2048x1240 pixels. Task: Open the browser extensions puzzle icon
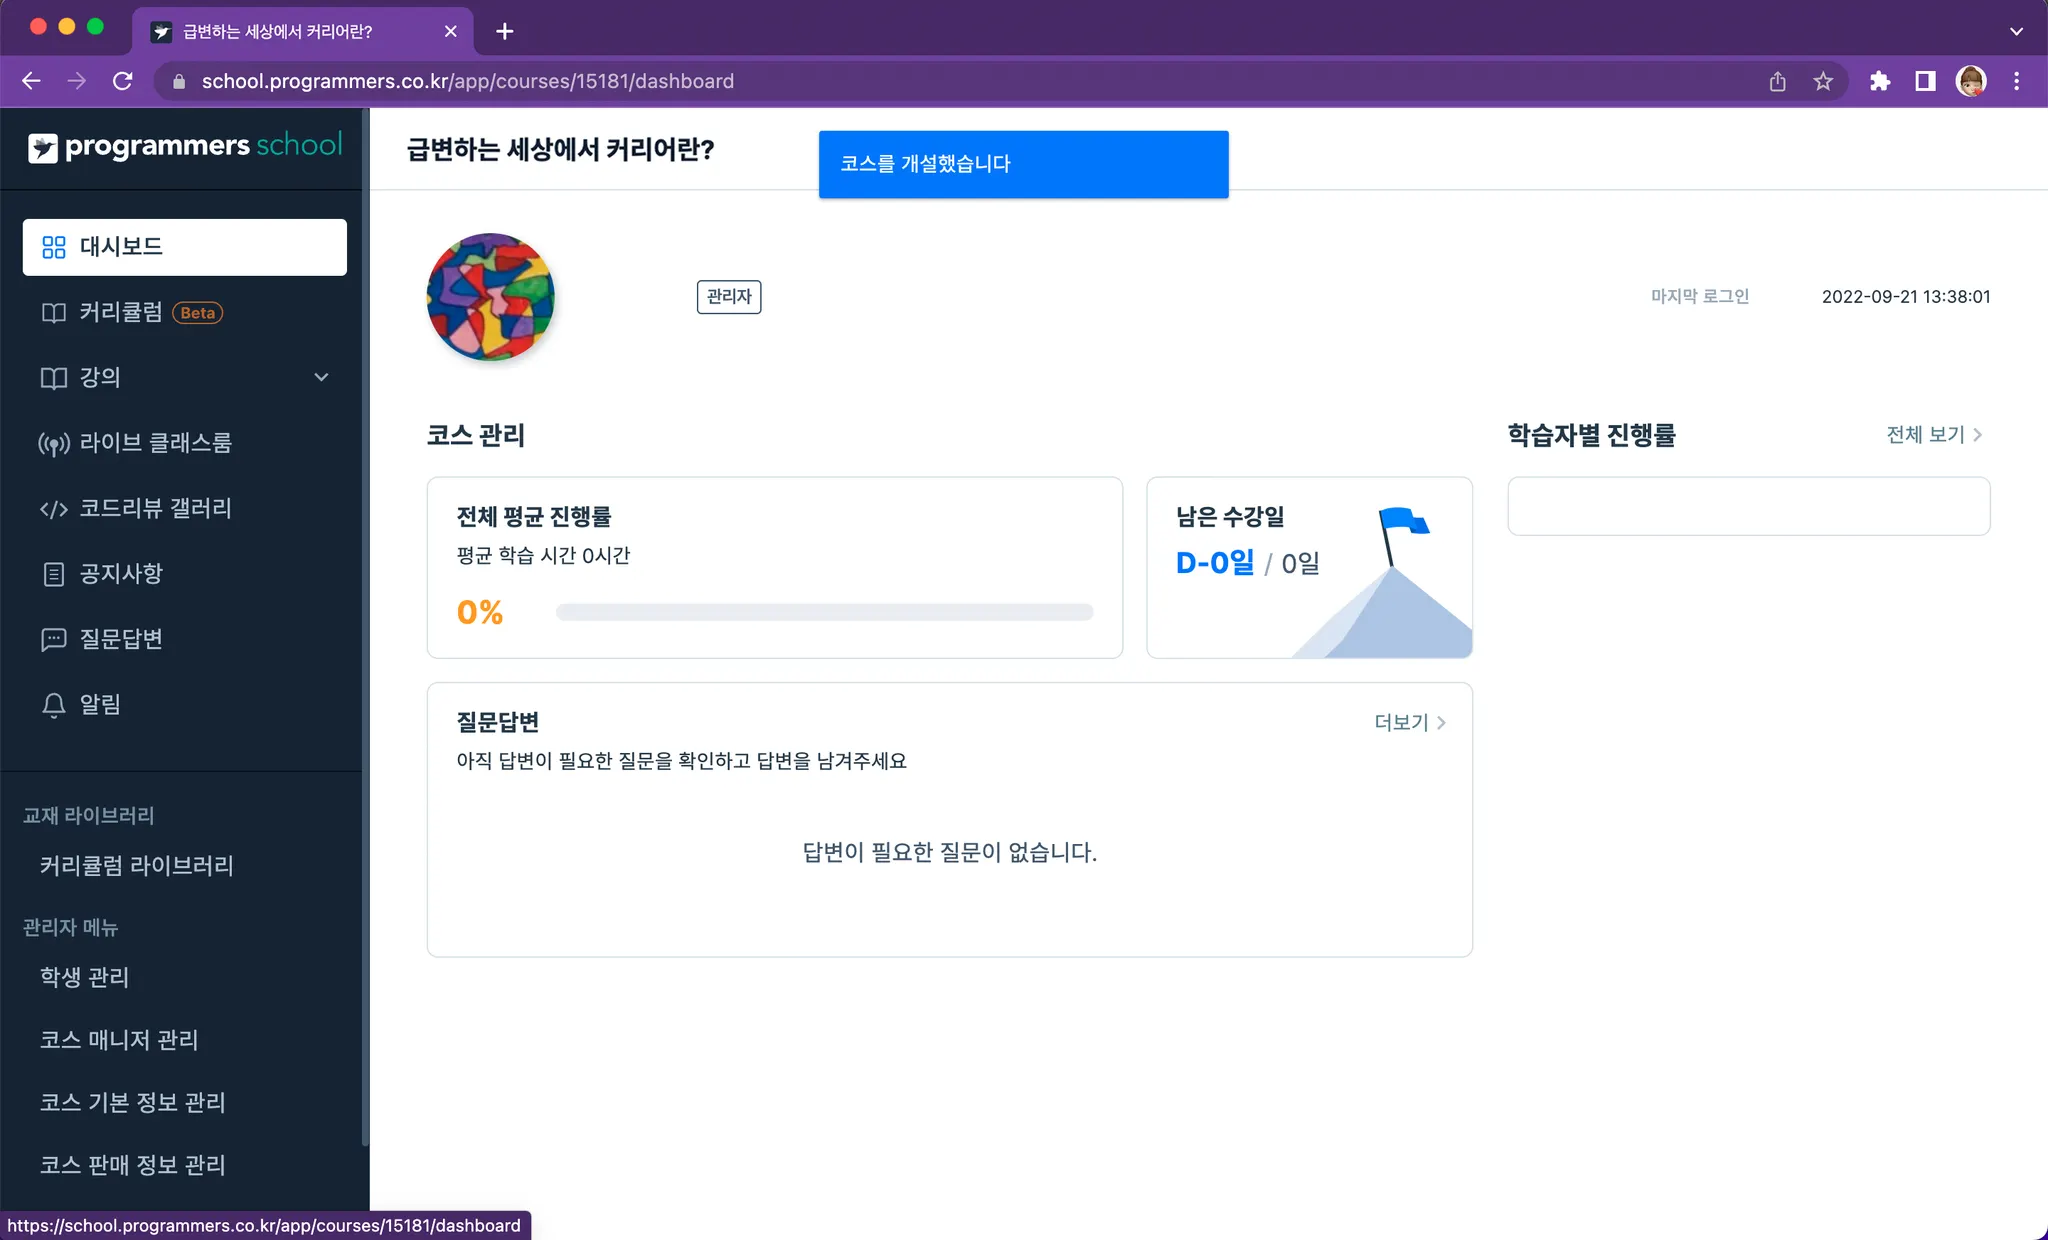point(1880,81)
